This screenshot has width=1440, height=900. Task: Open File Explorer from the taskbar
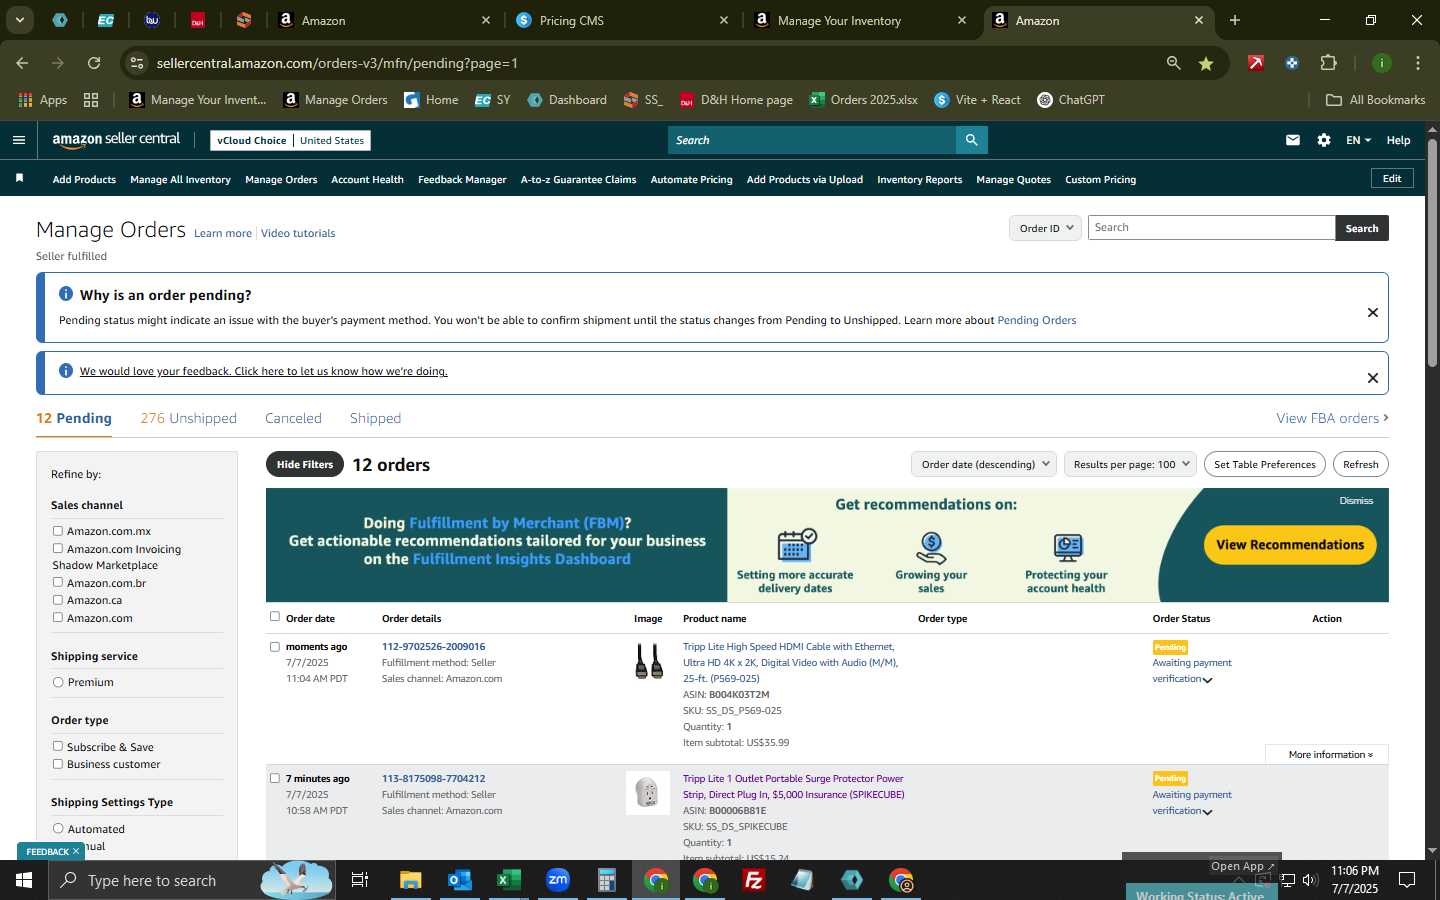(410, 880)
